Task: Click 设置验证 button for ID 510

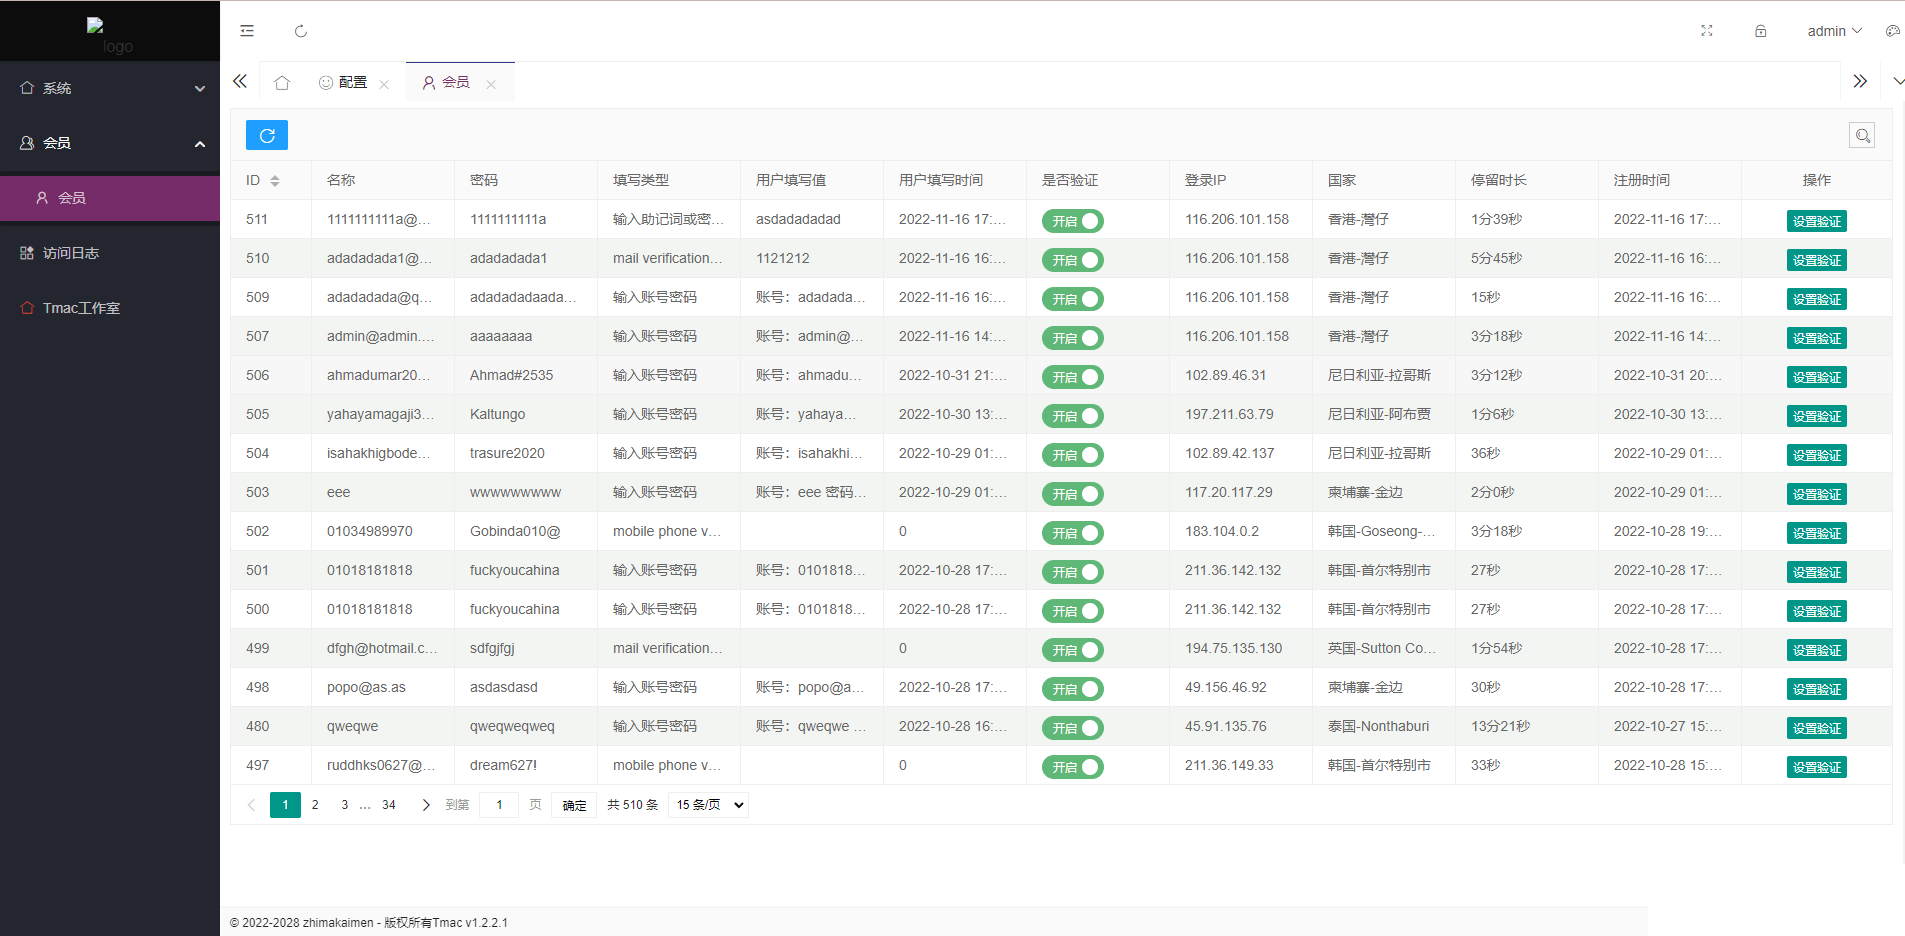Action: coord(1816,260)
